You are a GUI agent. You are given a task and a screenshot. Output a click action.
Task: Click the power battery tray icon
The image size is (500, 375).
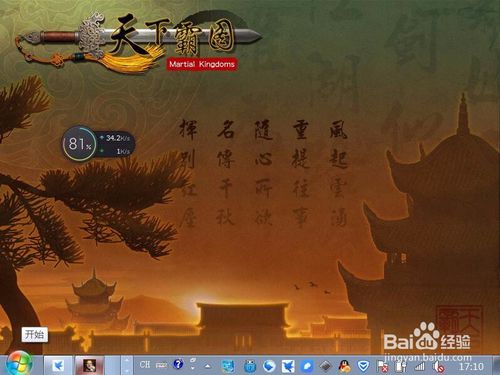tap(401, 367)
